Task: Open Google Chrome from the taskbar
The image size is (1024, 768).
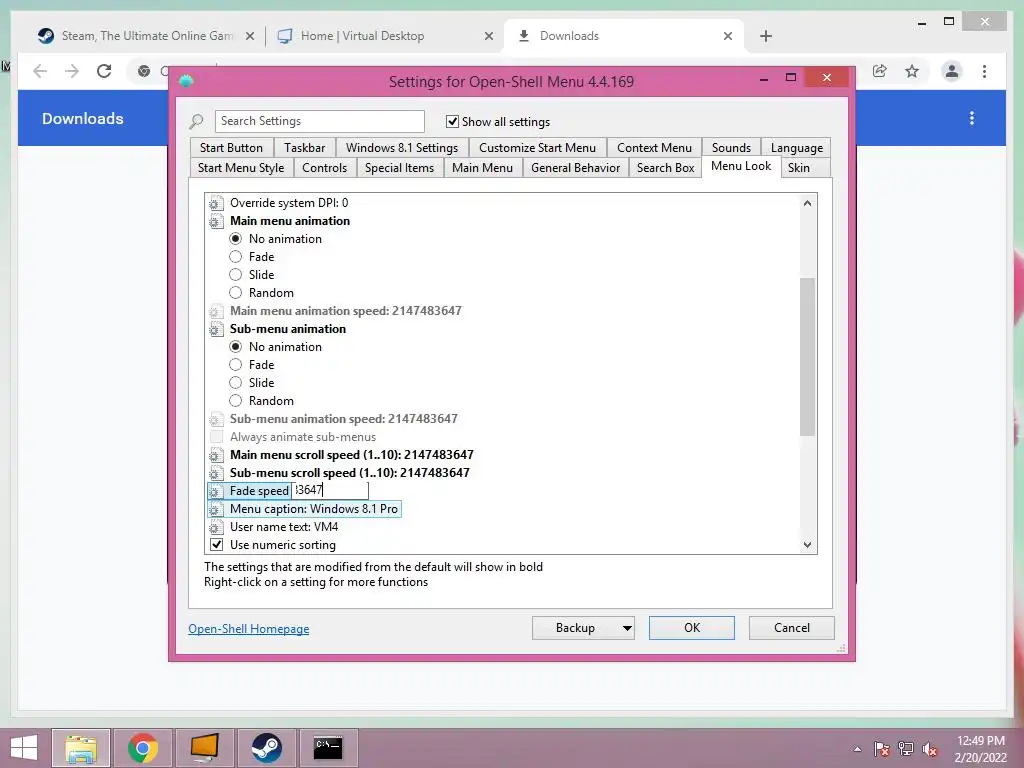Action: (x=143, y=748)
